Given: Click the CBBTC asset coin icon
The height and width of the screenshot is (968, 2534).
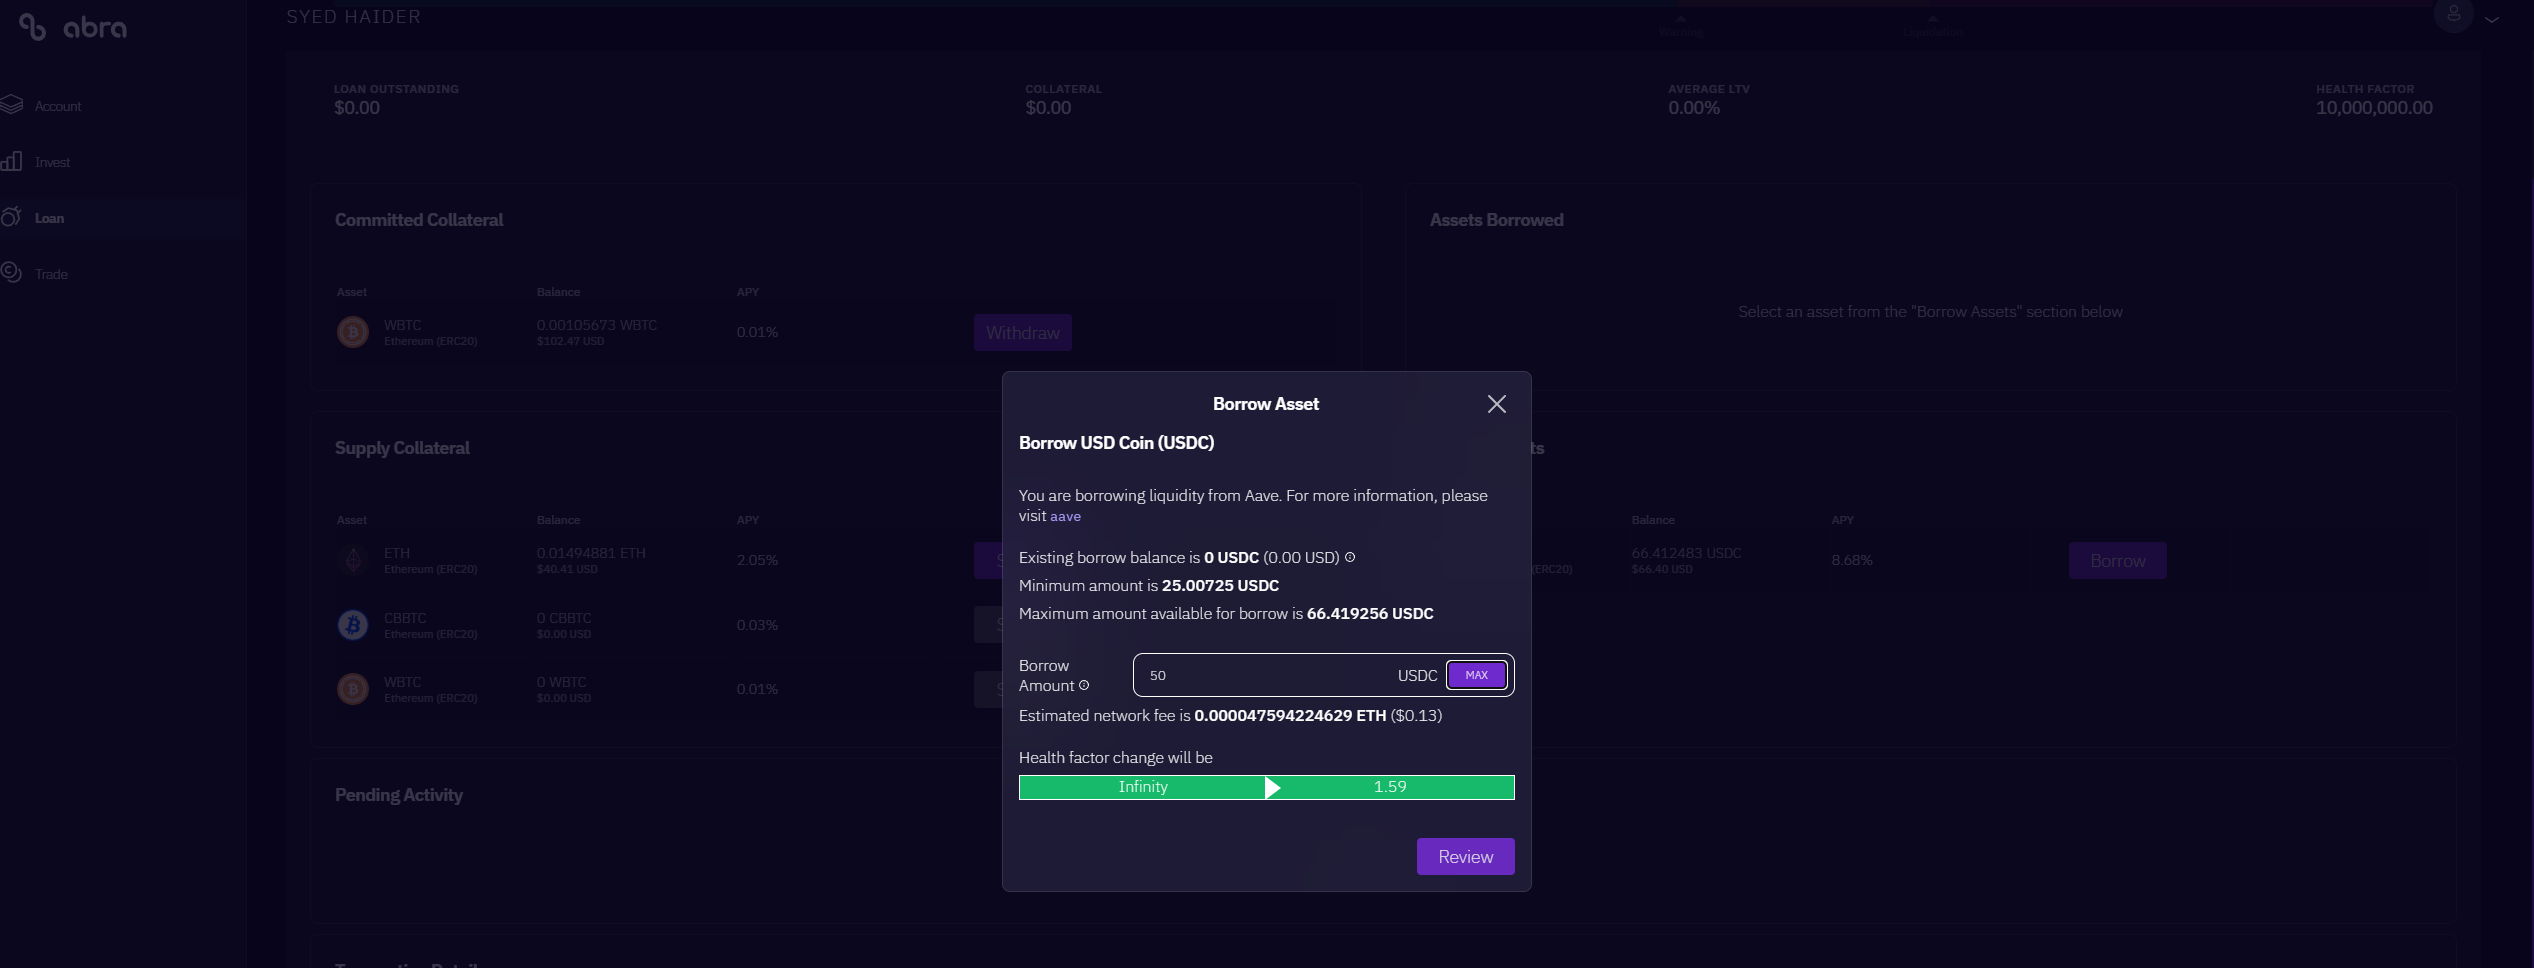Looking at the screenshot, I should tap(352, 625).
